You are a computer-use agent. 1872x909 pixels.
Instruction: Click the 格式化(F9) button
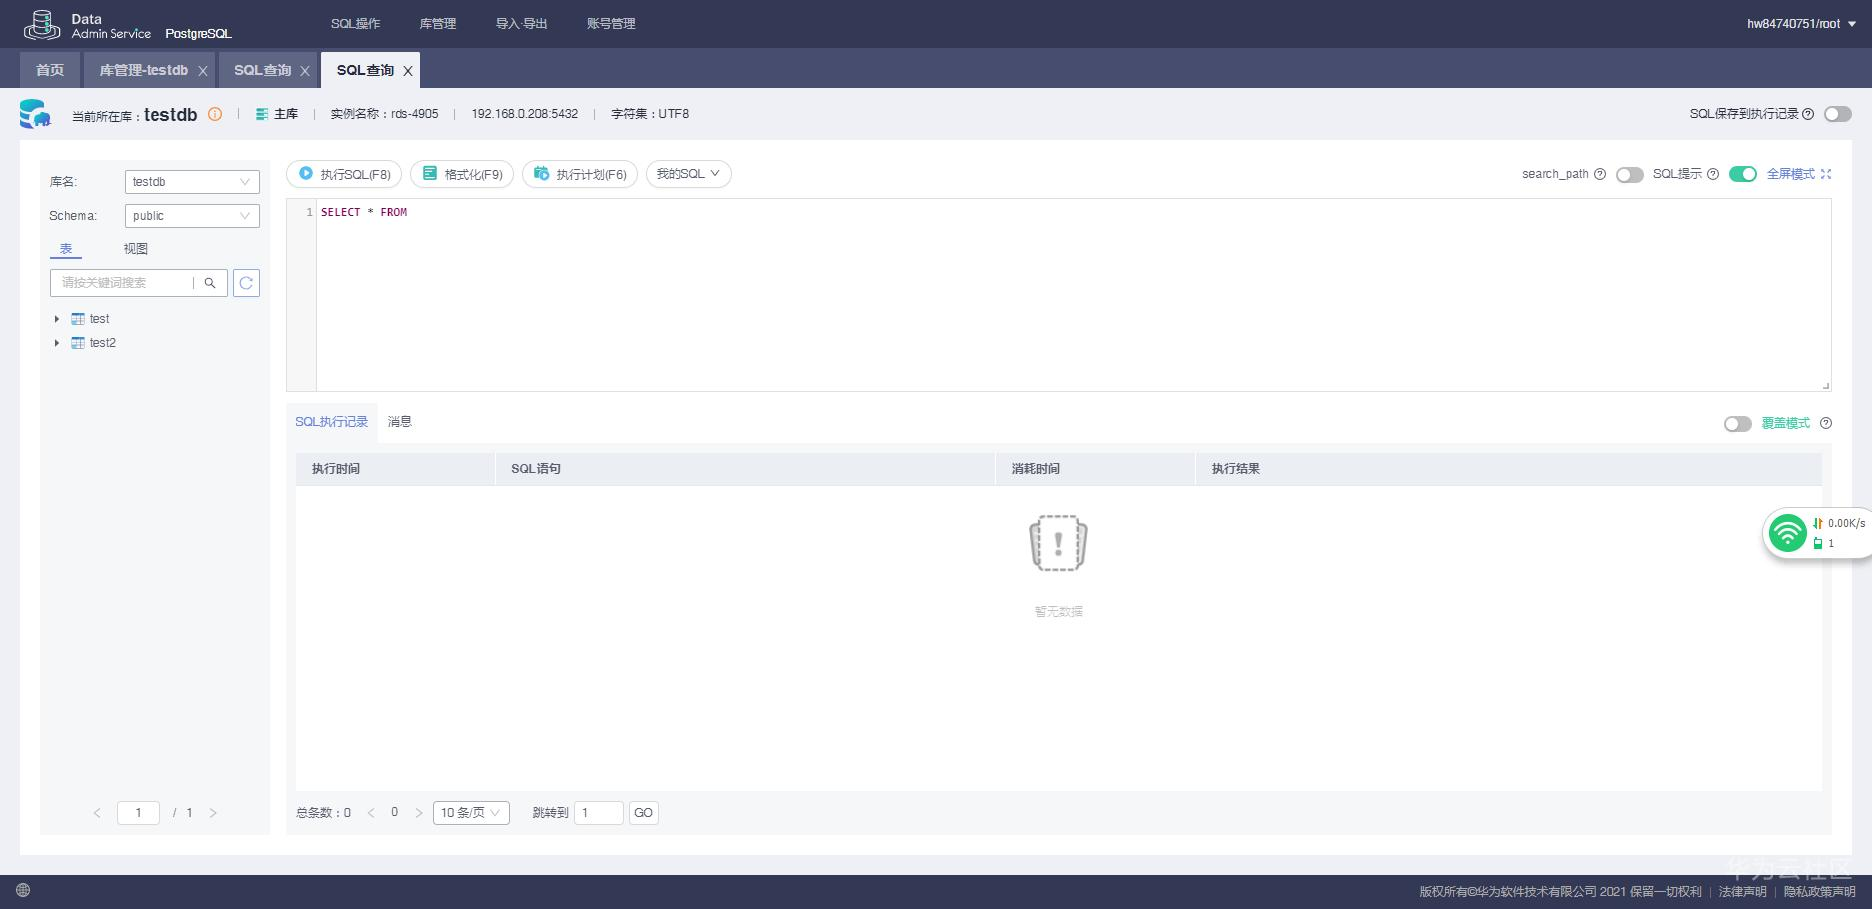(x=463, y=174)
